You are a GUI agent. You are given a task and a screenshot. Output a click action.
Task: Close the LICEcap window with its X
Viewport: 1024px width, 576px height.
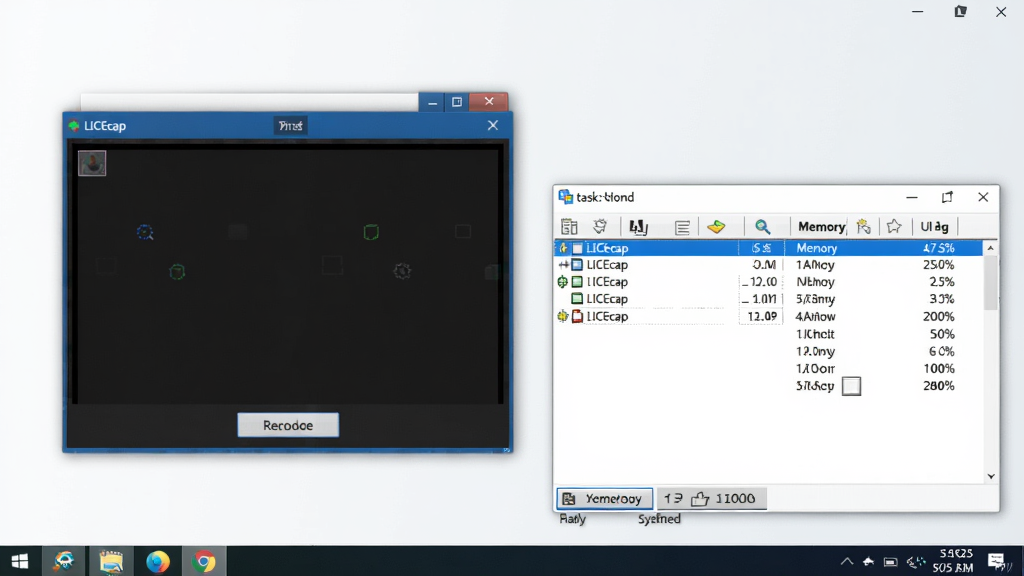coord(492,125)
